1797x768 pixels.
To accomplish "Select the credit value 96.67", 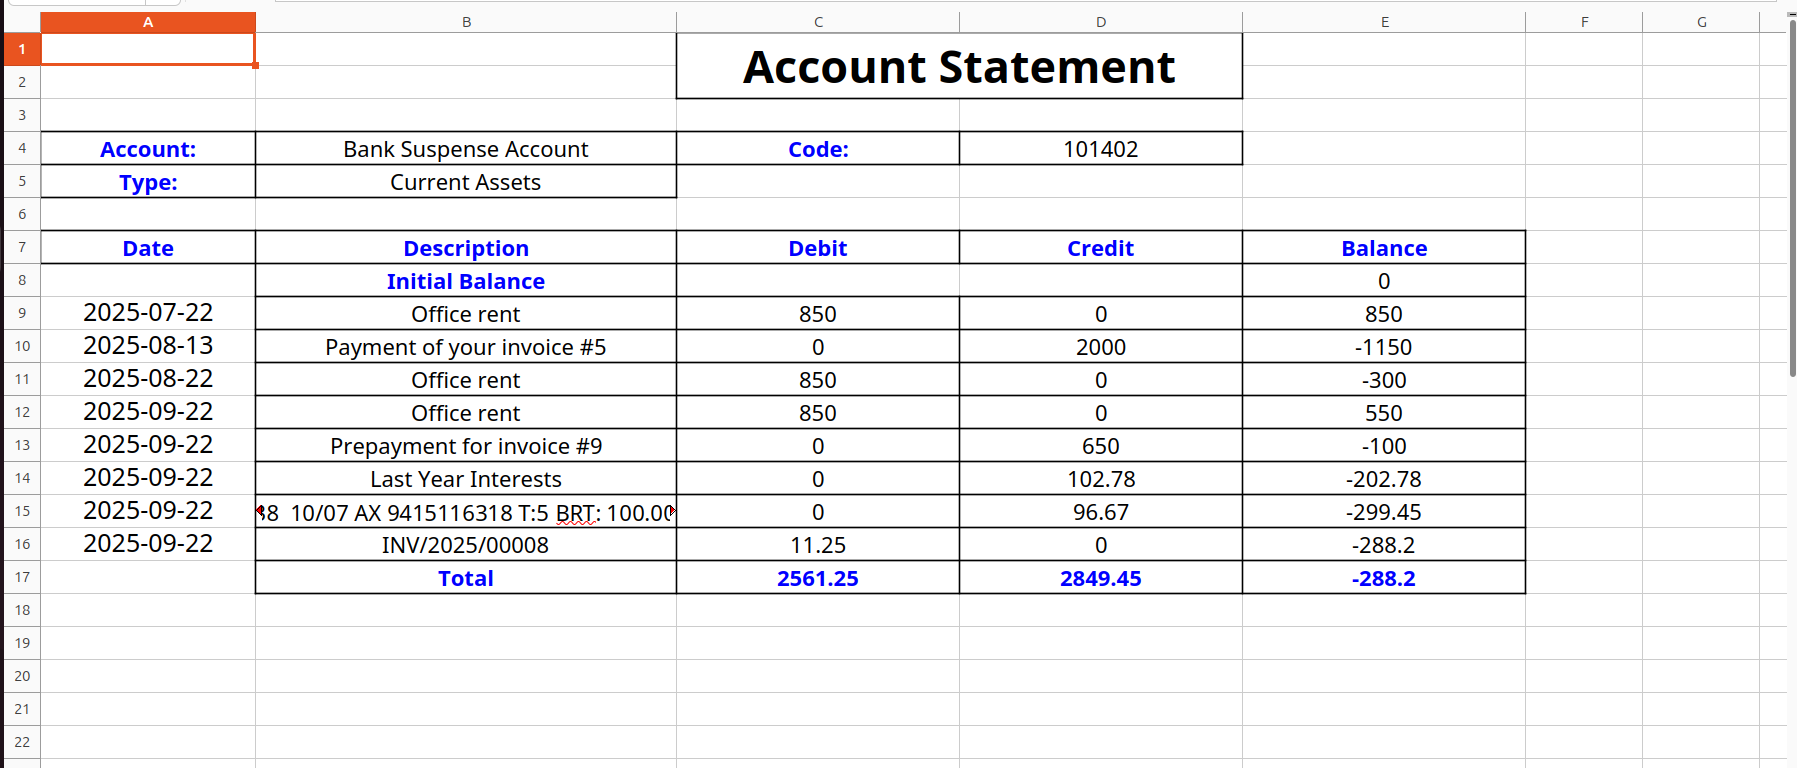I will pos(1101,511).
